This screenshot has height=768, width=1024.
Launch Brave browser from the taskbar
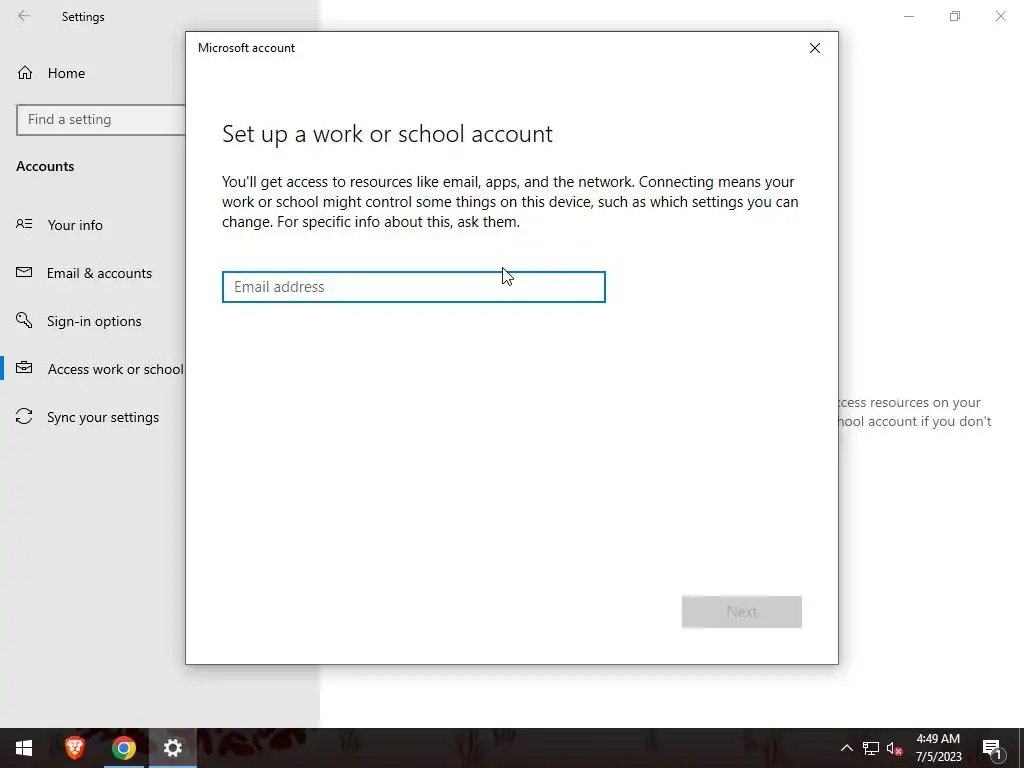coord(74,748)
